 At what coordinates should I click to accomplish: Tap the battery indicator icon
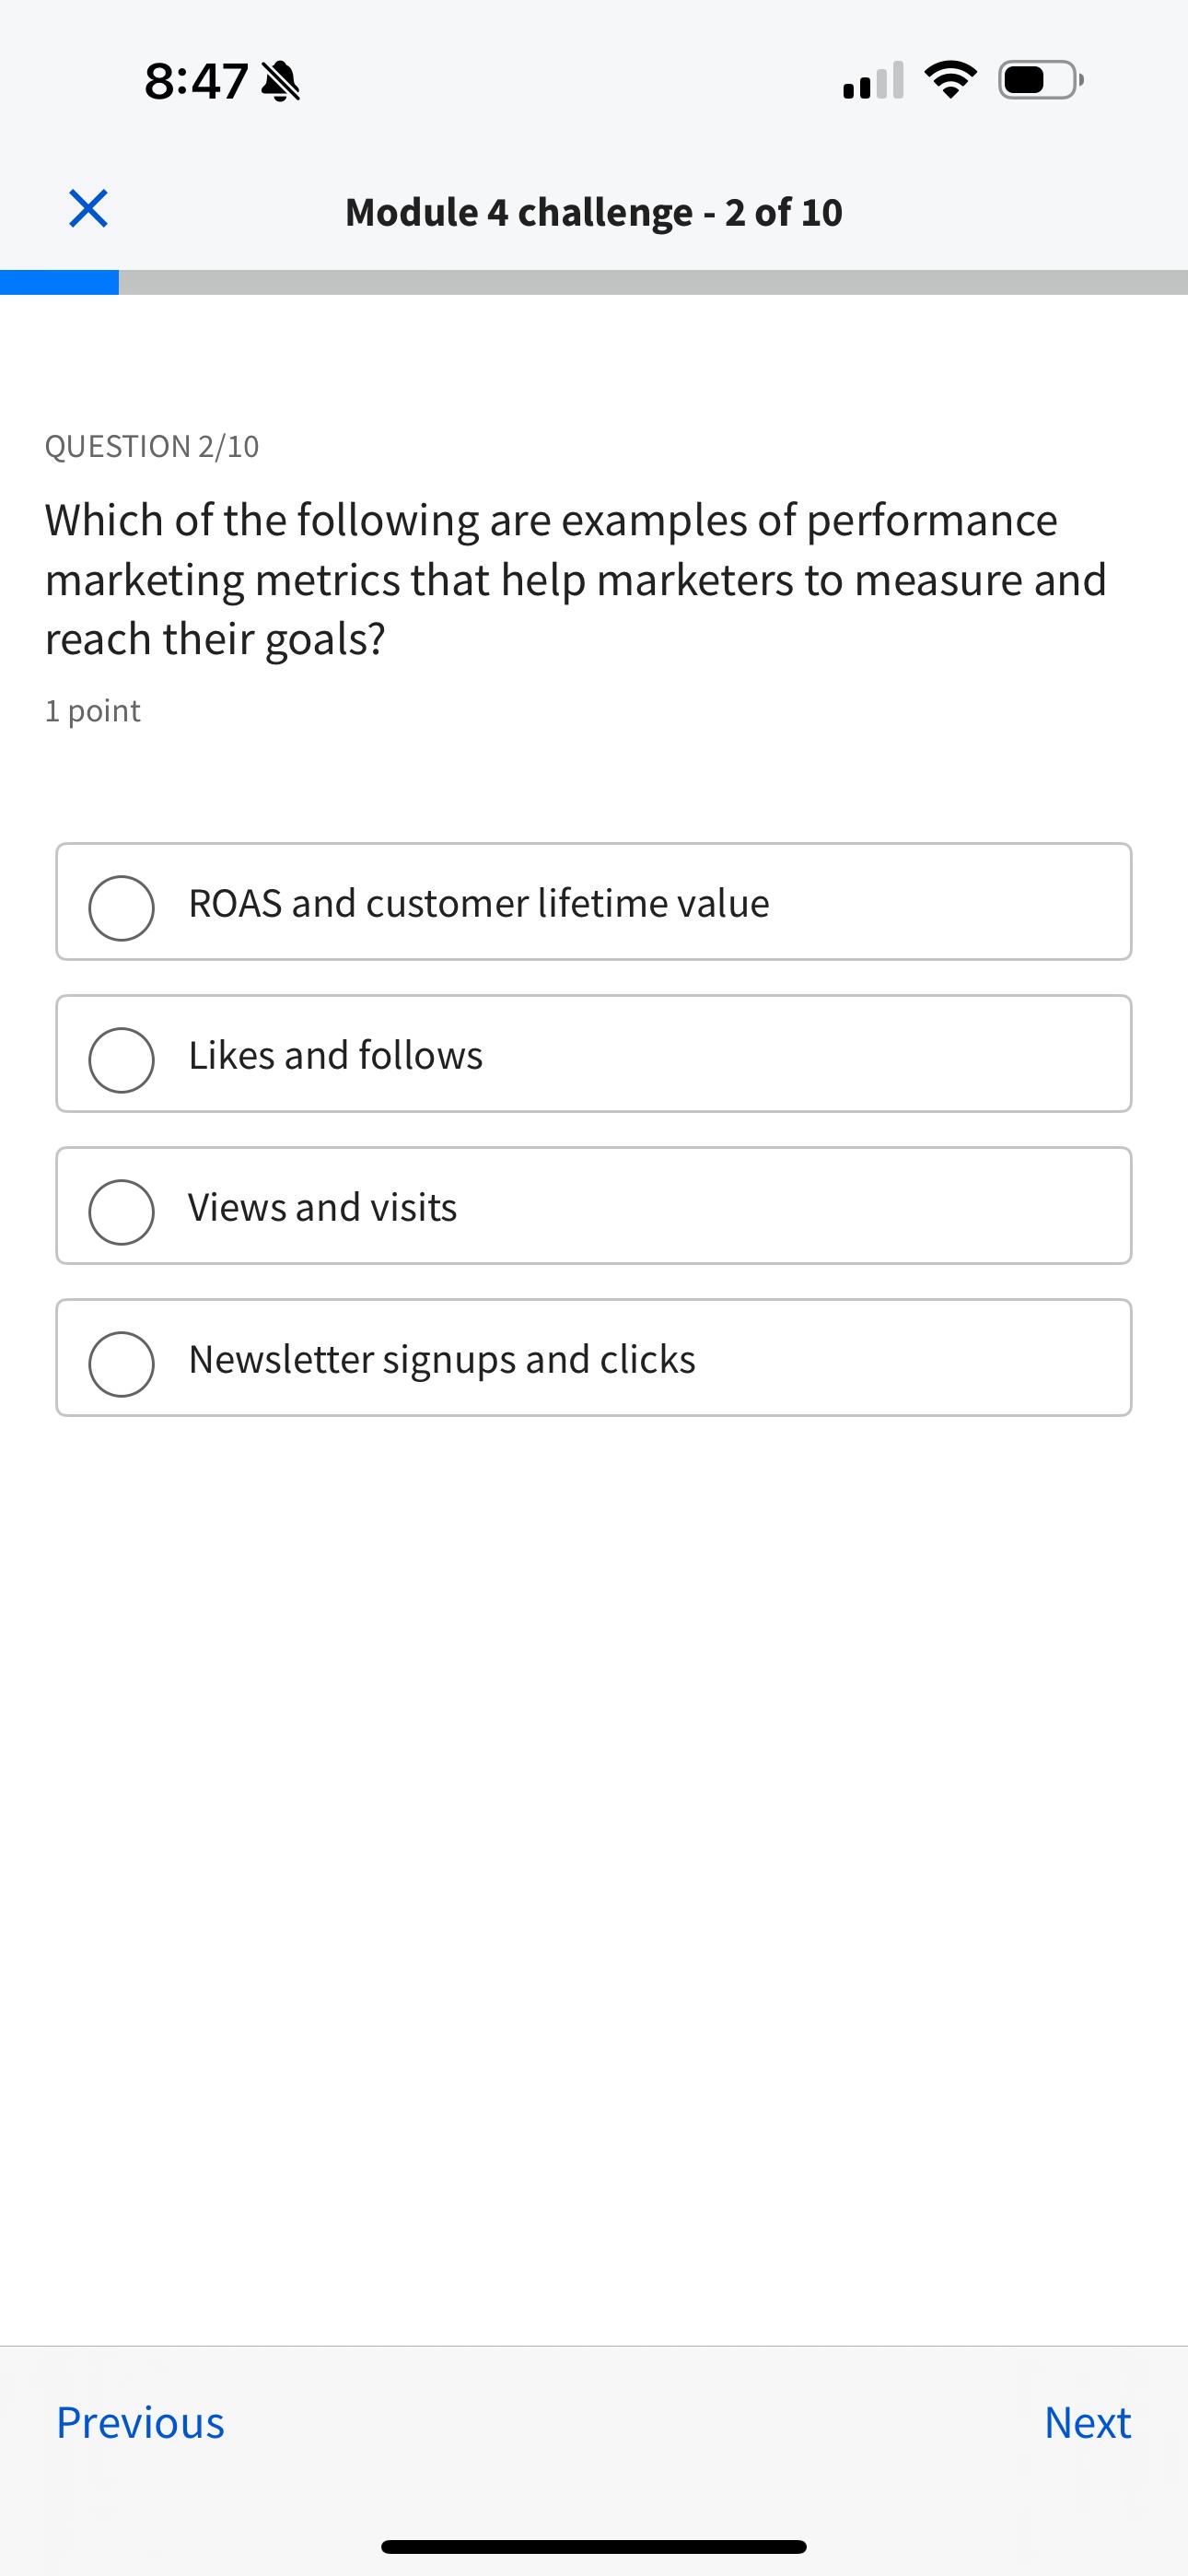(1039, 80)
